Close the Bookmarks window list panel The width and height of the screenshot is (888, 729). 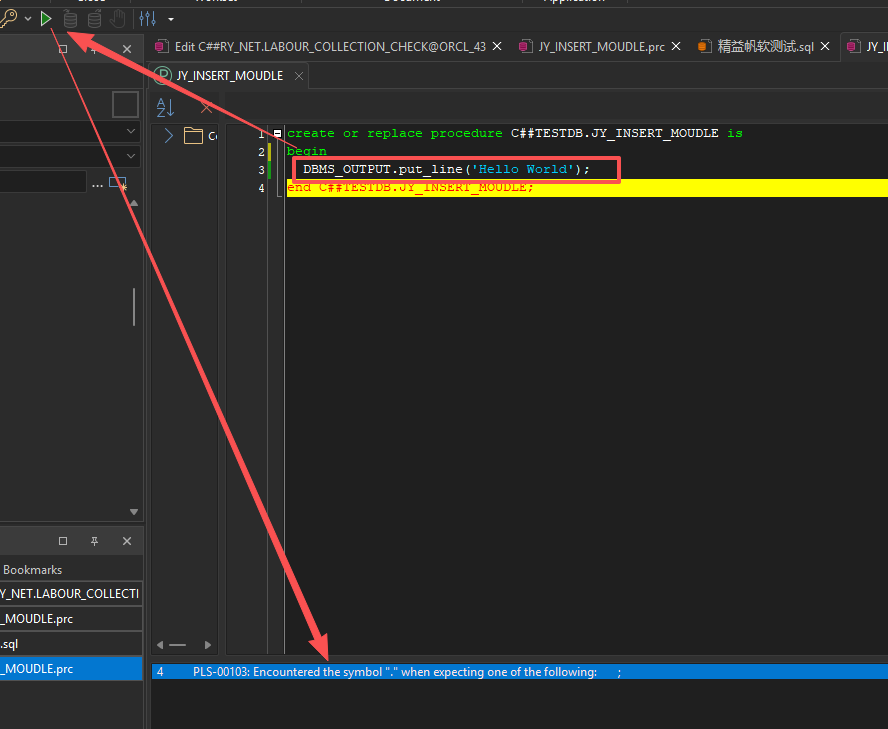tap(127, 542)
